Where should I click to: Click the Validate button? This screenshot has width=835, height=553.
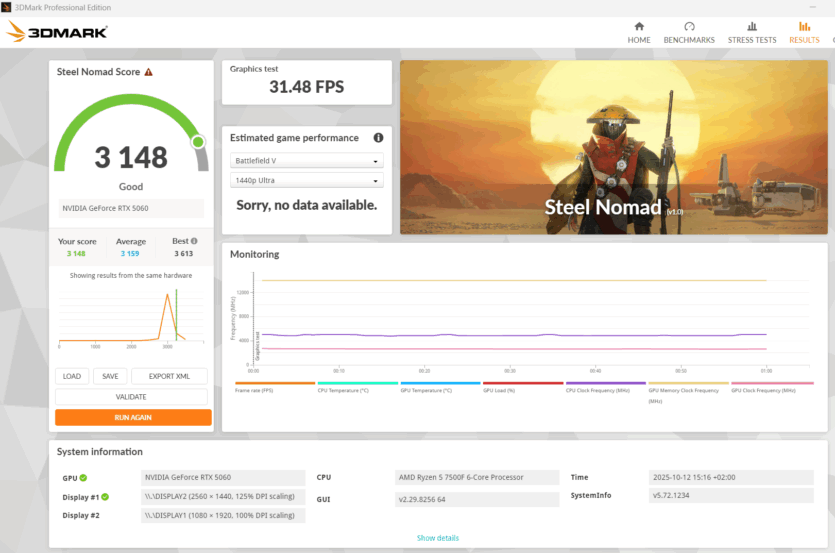(133, 397)
